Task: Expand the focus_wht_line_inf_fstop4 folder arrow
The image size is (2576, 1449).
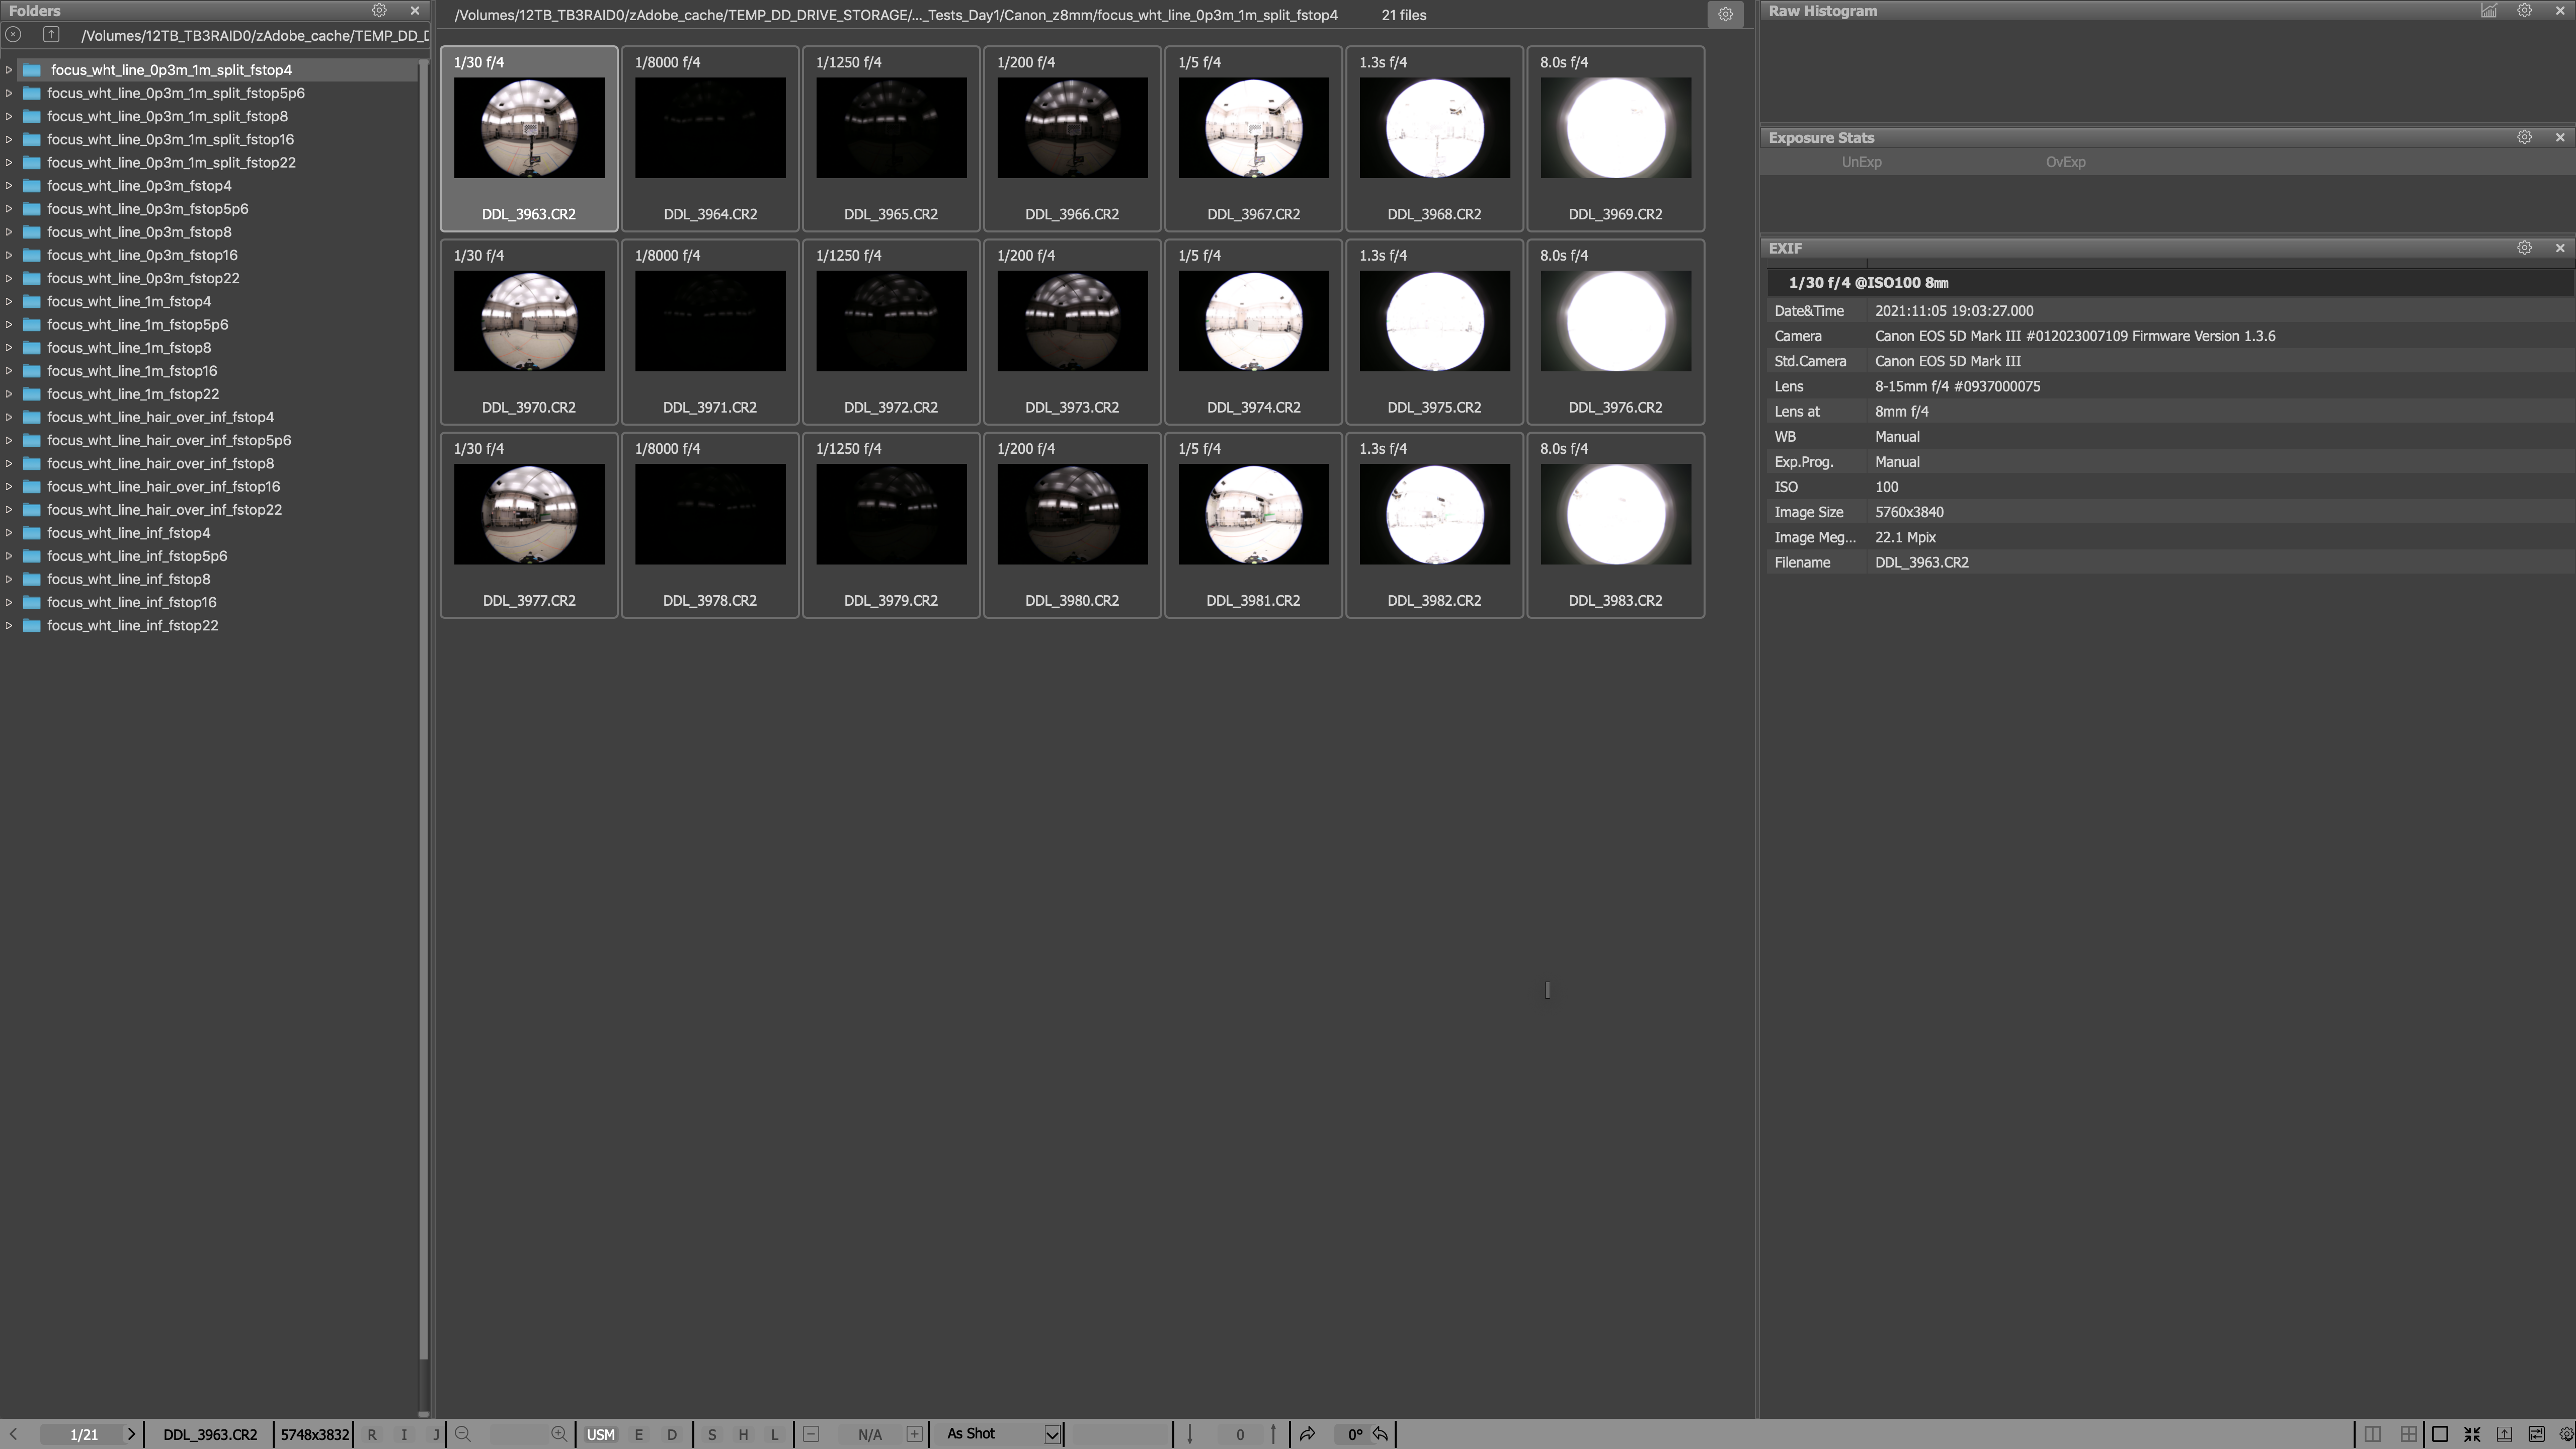Action: tap(9, 533)
